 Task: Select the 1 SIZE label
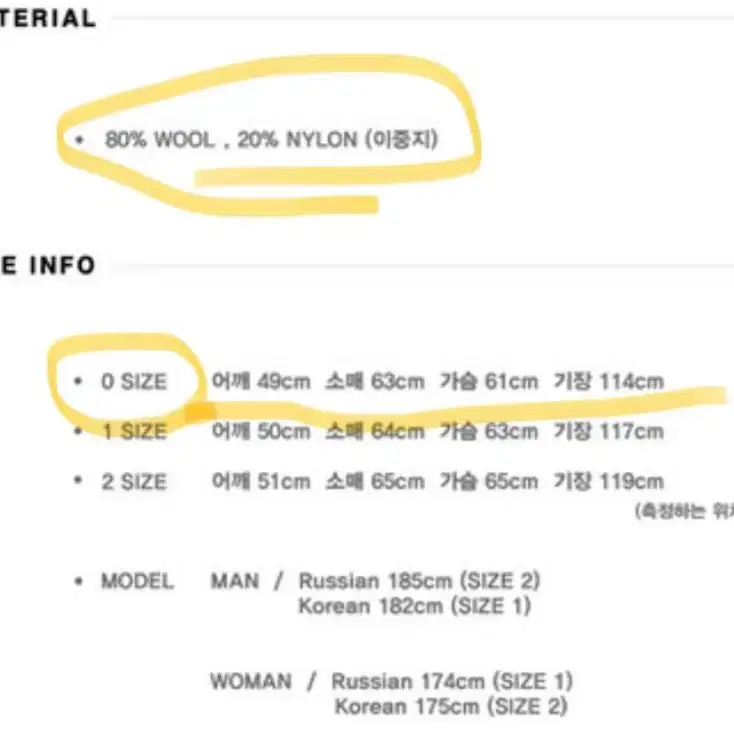tap(134, 431)
